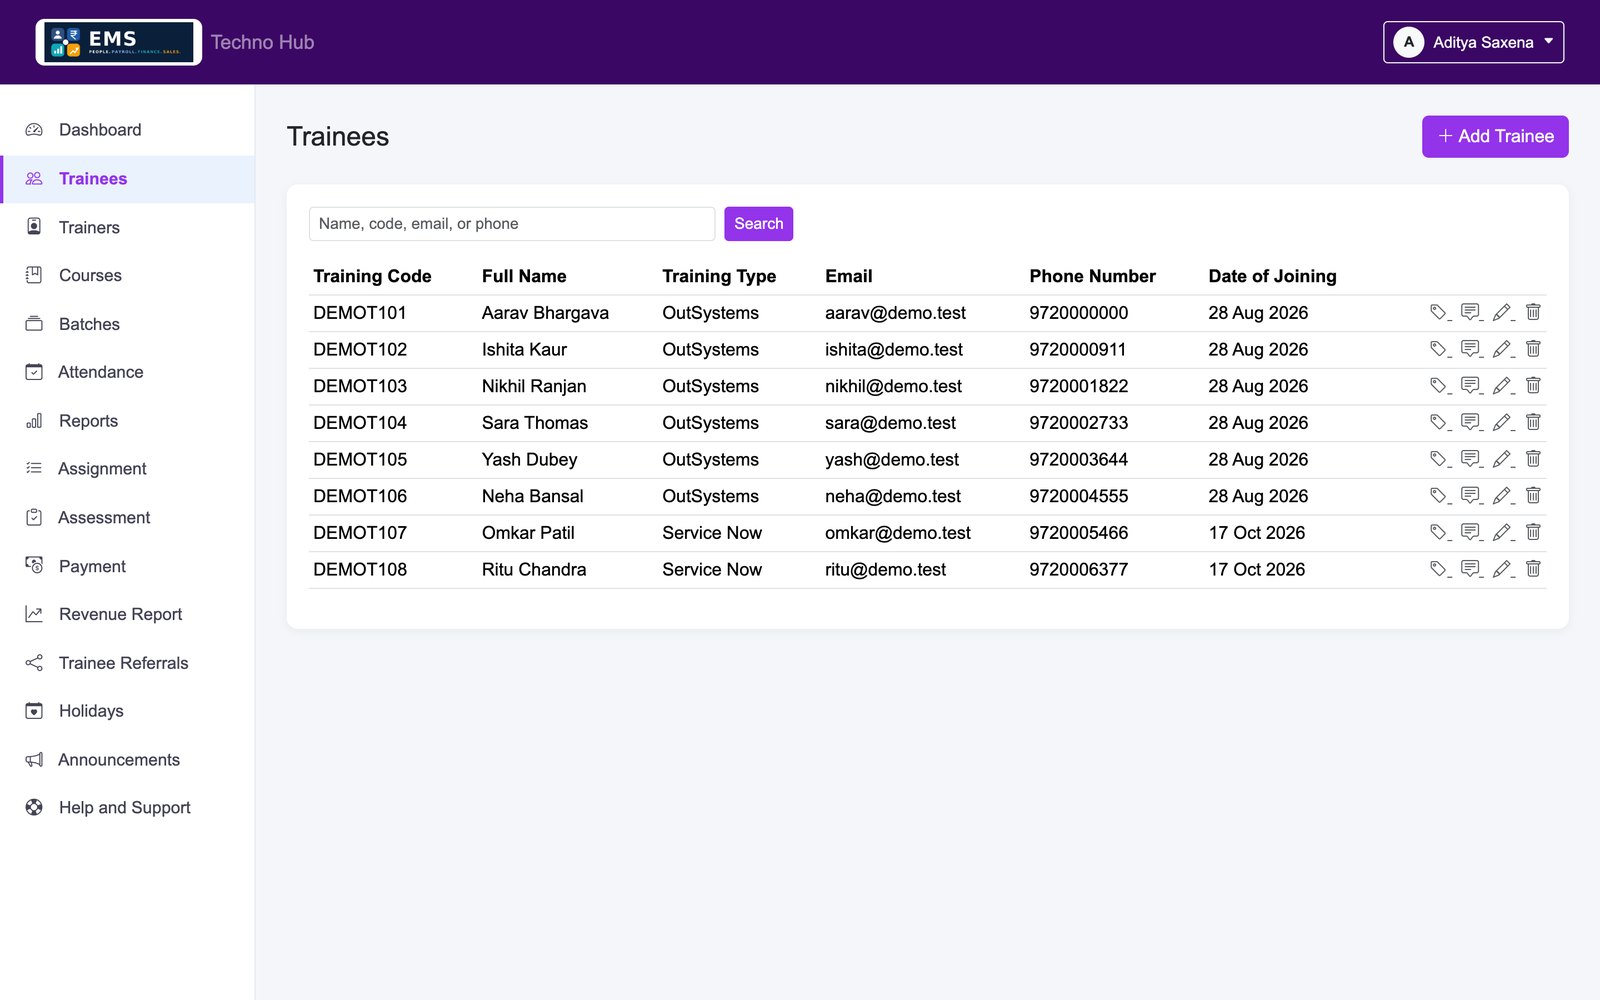
Task: Click the EMS logo in header
Action: coord(119,42)
